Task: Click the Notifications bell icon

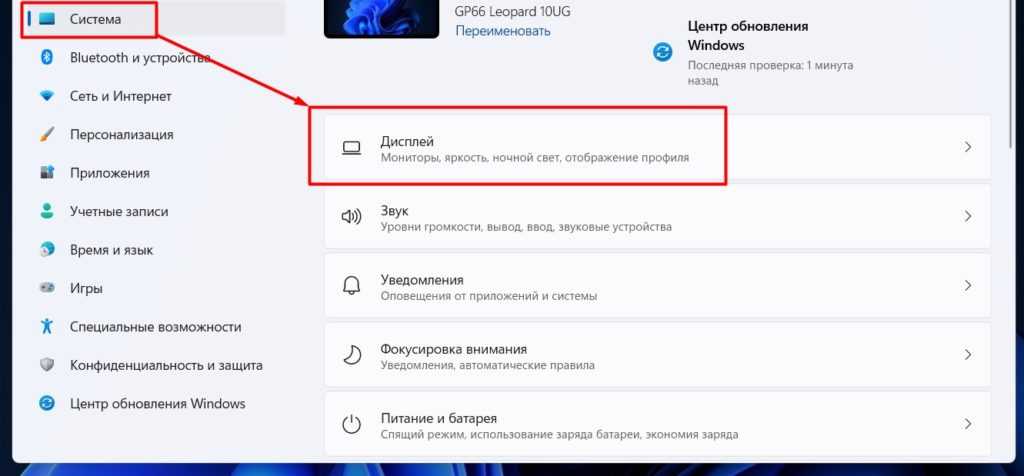Action: 351,285
